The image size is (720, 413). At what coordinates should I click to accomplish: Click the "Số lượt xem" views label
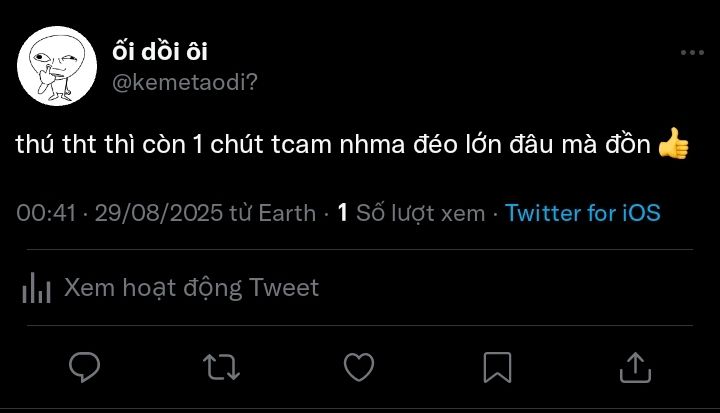(421, 213)
